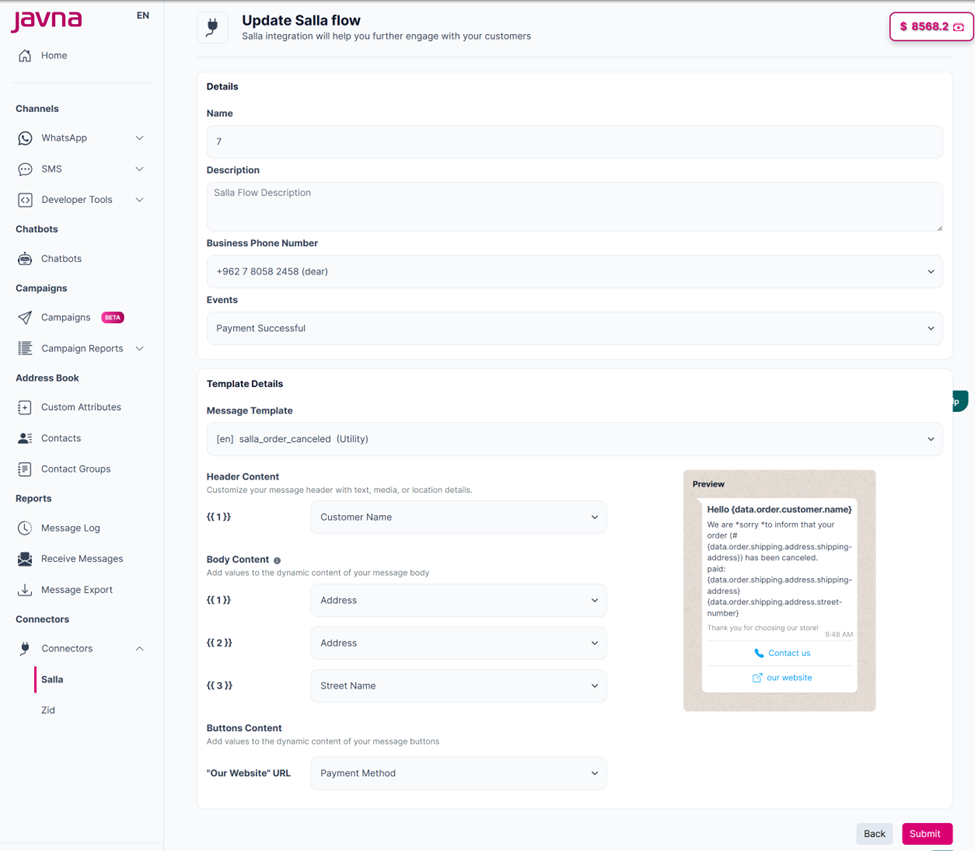Click the Receive Messages envelope icon
Image resolution: width=975 pixels, height=851 pixels.
(x=25, y=559)
